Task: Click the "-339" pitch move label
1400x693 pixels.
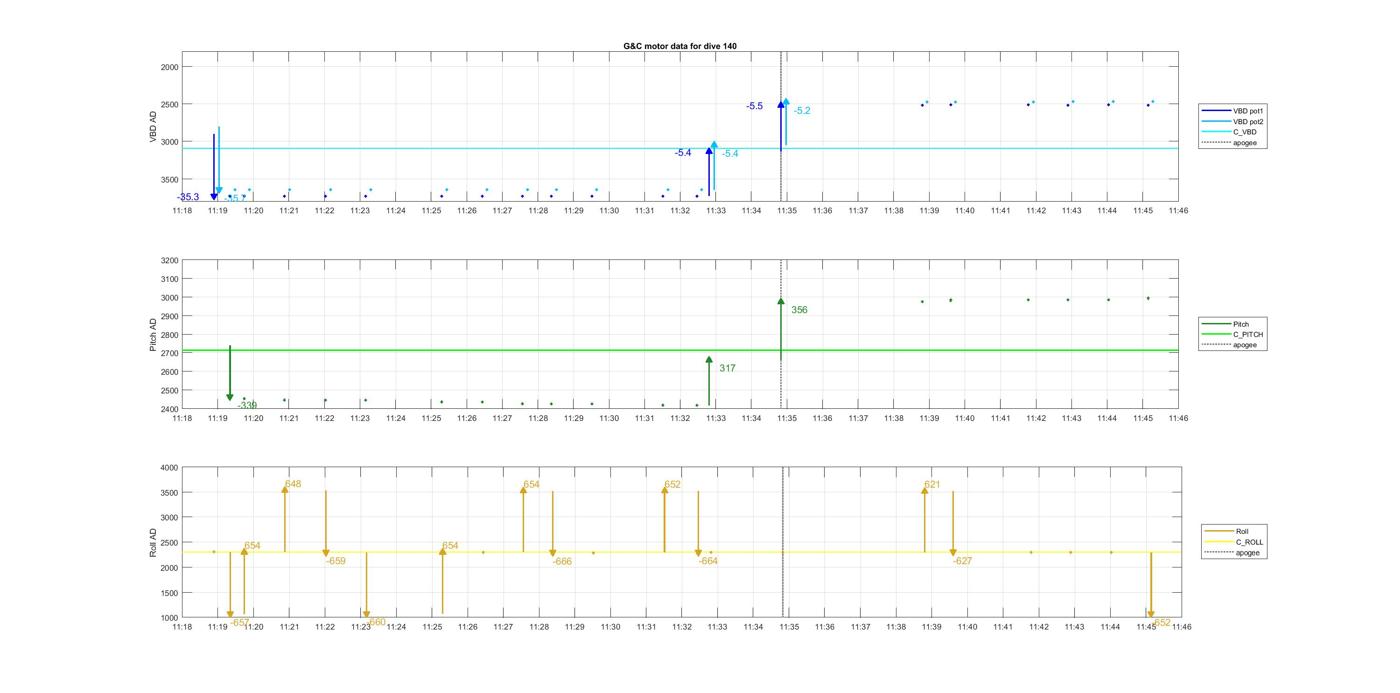Action: pos(247,405)
